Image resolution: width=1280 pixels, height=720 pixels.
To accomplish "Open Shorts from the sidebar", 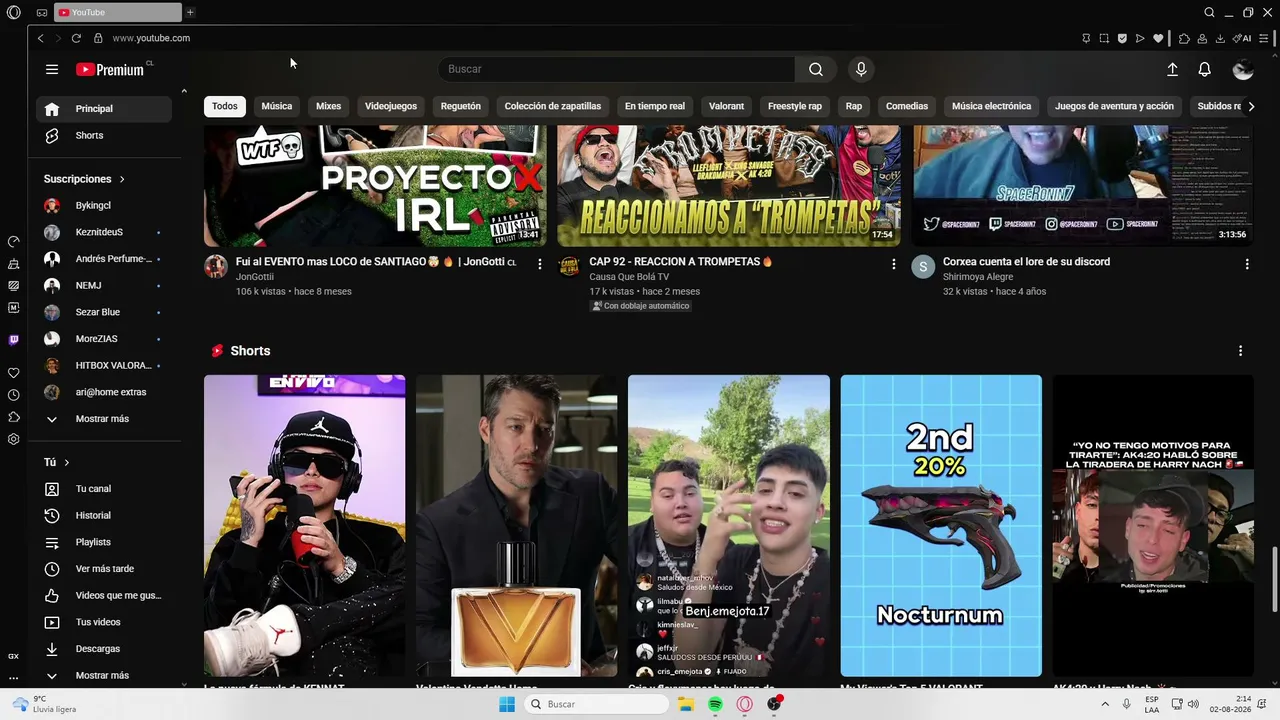I will pyautogui.click(x=104, y=136).
